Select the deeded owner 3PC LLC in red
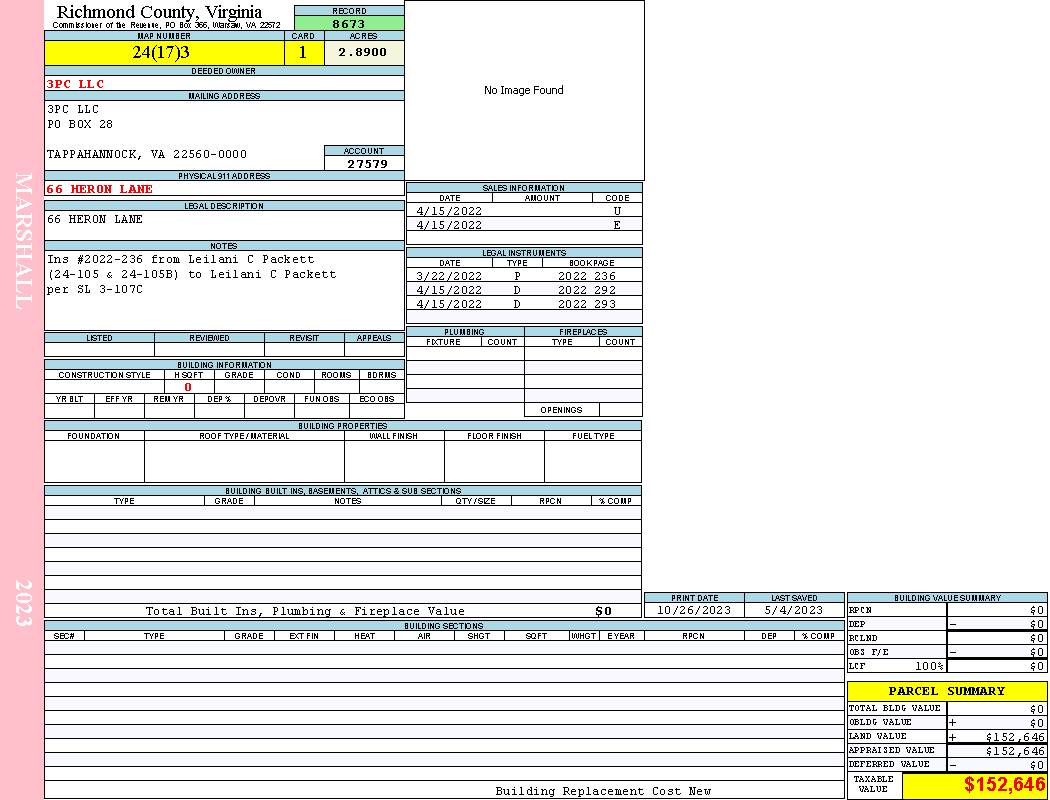Image resolution: width=1050 pixels, height=800 pixels. 76,84
